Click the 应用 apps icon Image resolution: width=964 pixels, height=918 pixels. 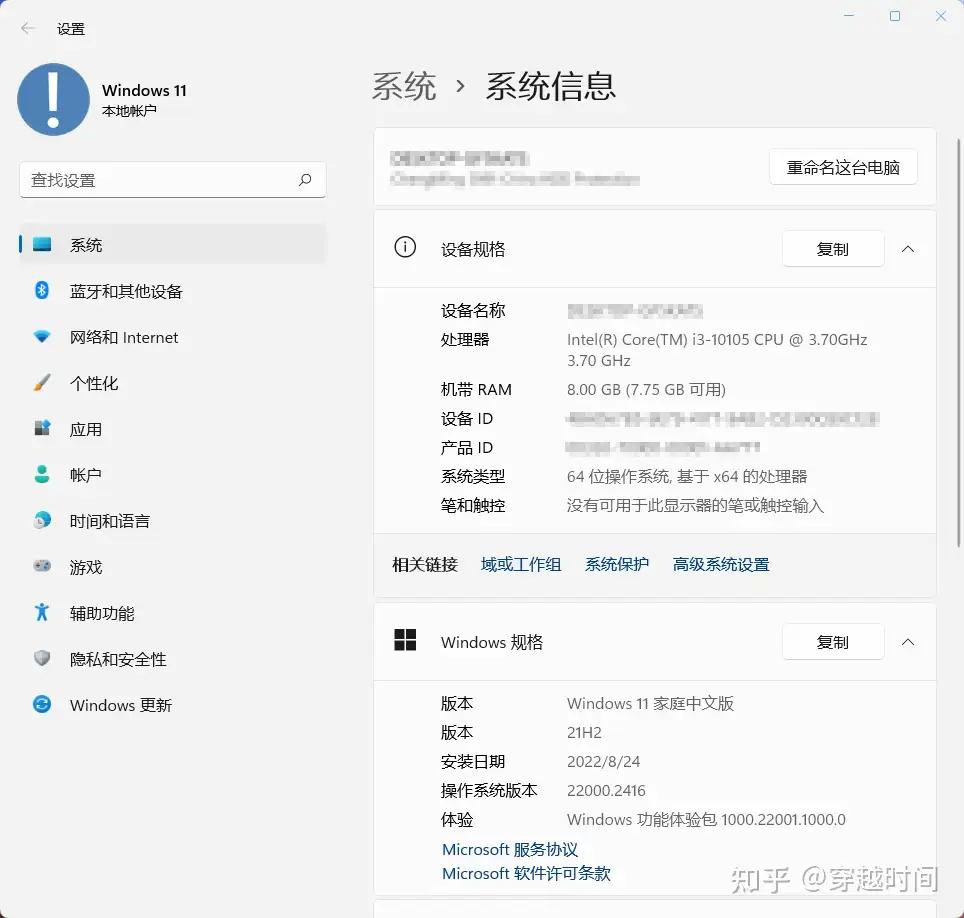(42, 428)
